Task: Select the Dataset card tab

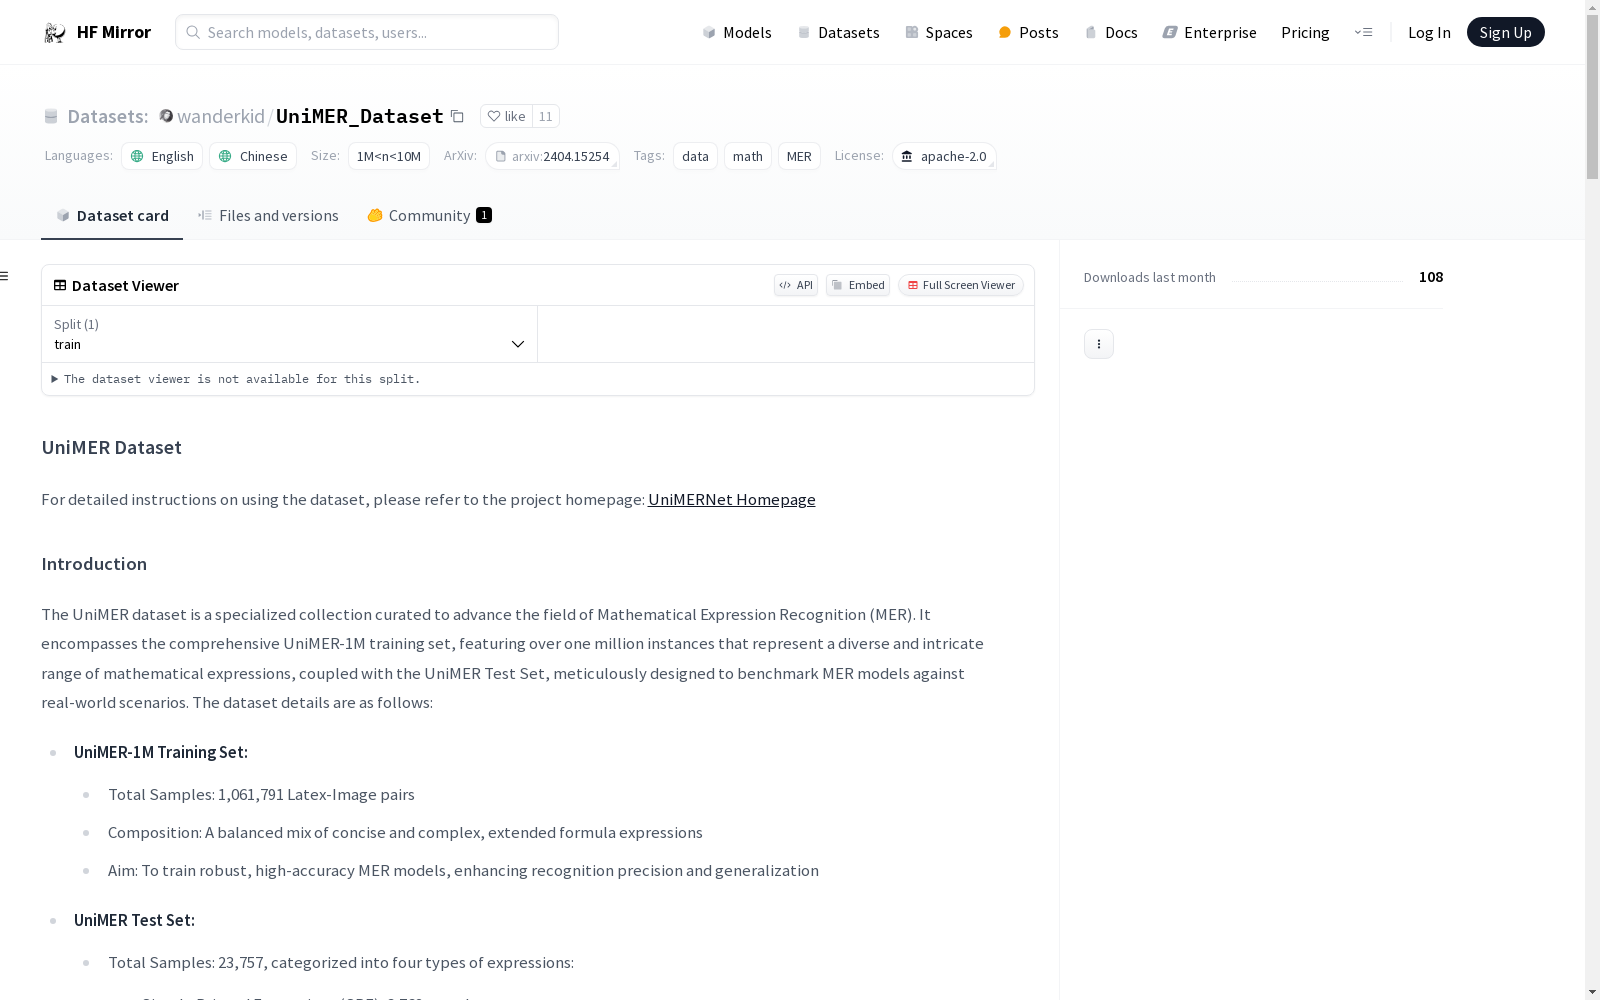Action: pos(112,216)
